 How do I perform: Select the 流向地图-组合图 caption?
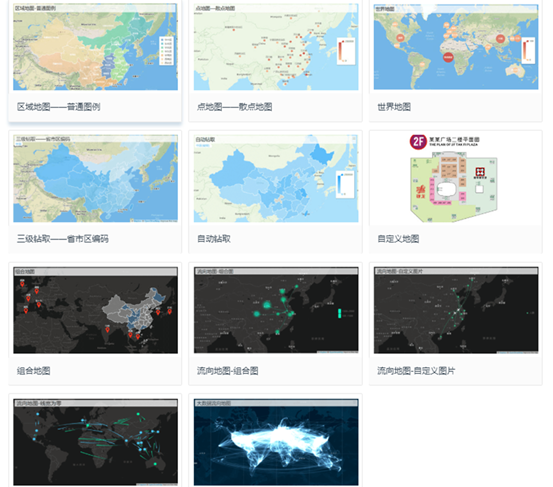(x=227, y=371)
